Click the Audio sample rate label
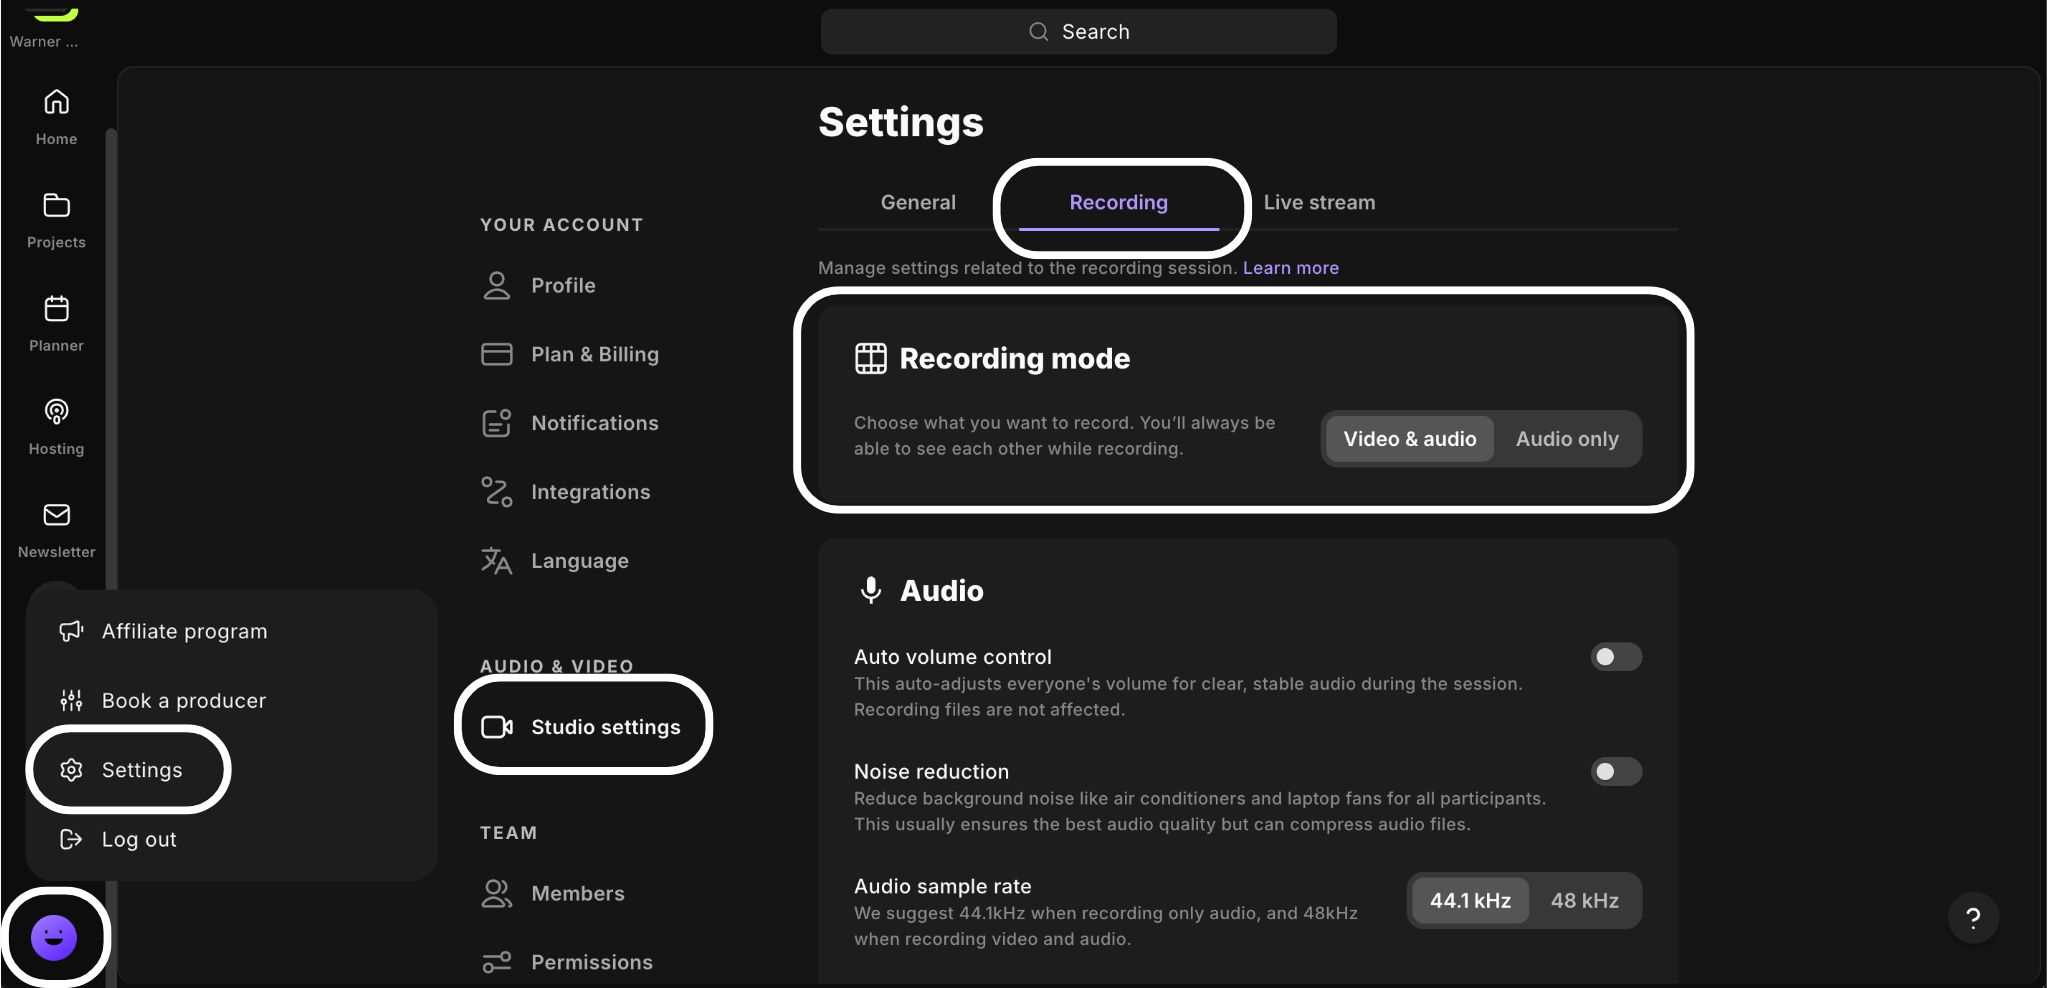2048x988 pixels. (942, 886)
